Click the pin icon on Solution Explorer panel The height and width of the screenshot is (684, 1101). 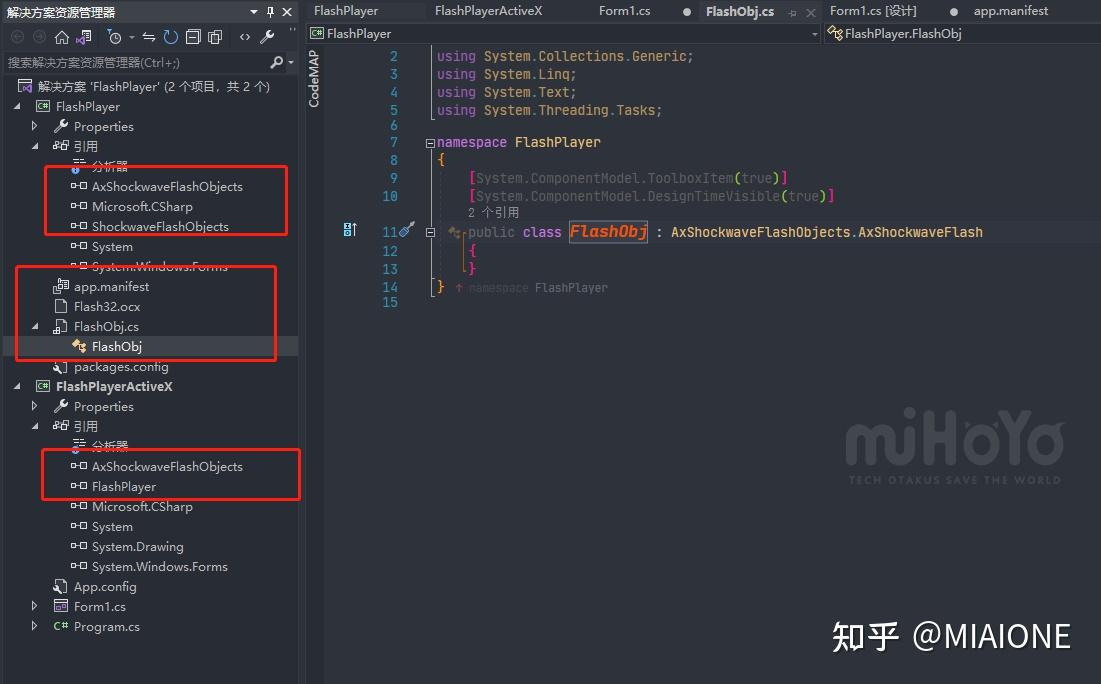[270, 11]
